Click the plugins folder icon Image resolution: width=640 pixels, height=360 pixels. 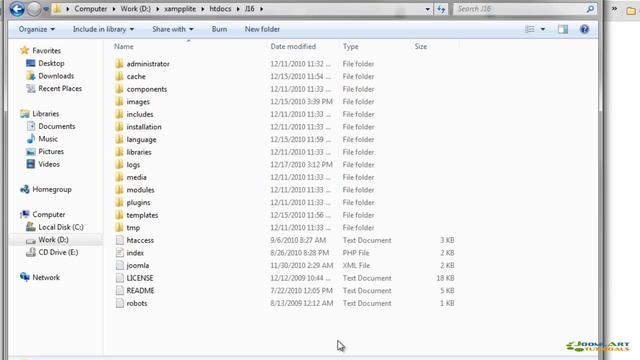[x=119, y=202]
